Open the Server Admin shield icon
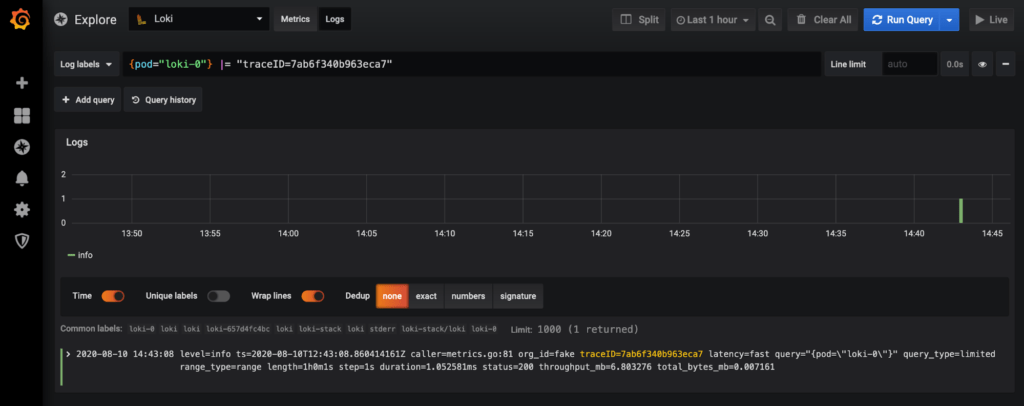Screen dimensions: 1024x406 [x=21, y=241]
